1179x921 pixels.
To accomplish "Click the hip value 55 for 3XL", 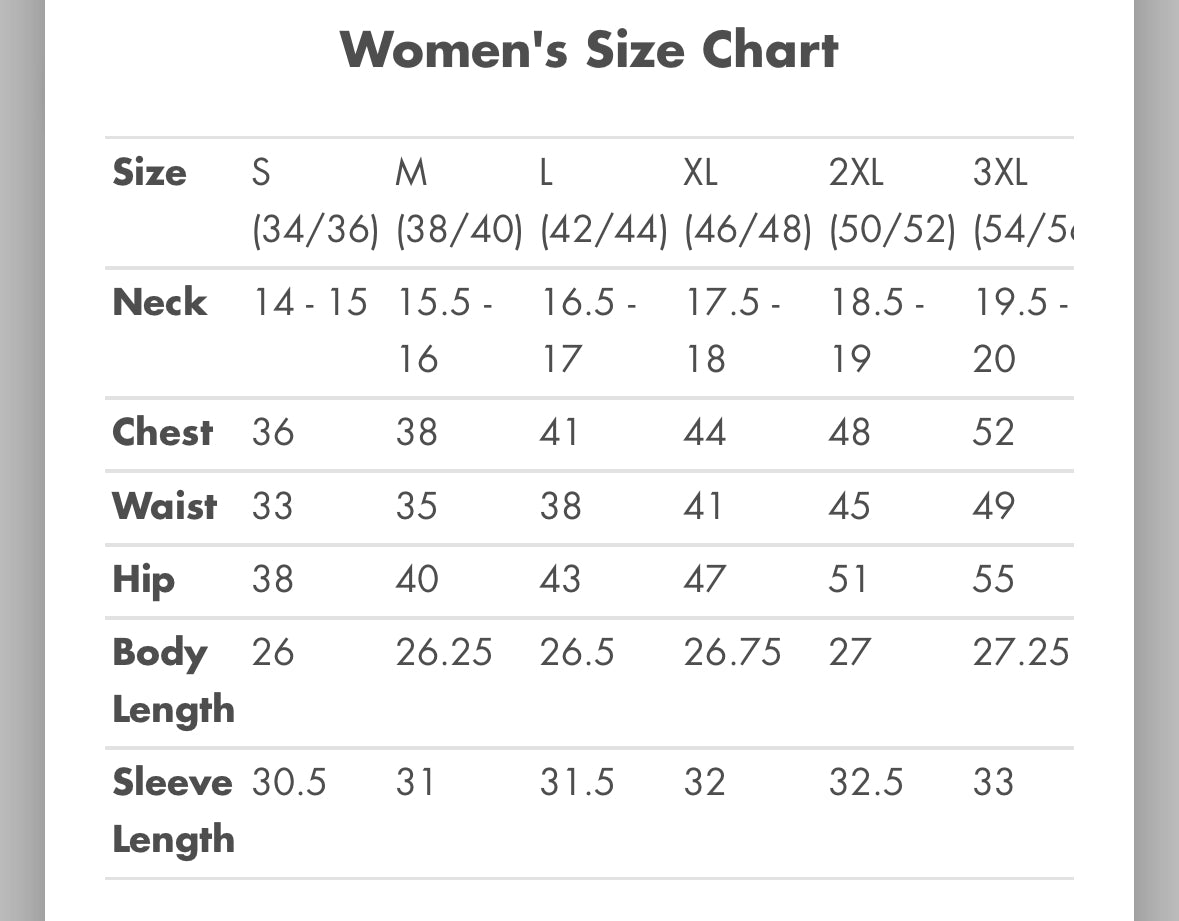I will click(993, 579).
